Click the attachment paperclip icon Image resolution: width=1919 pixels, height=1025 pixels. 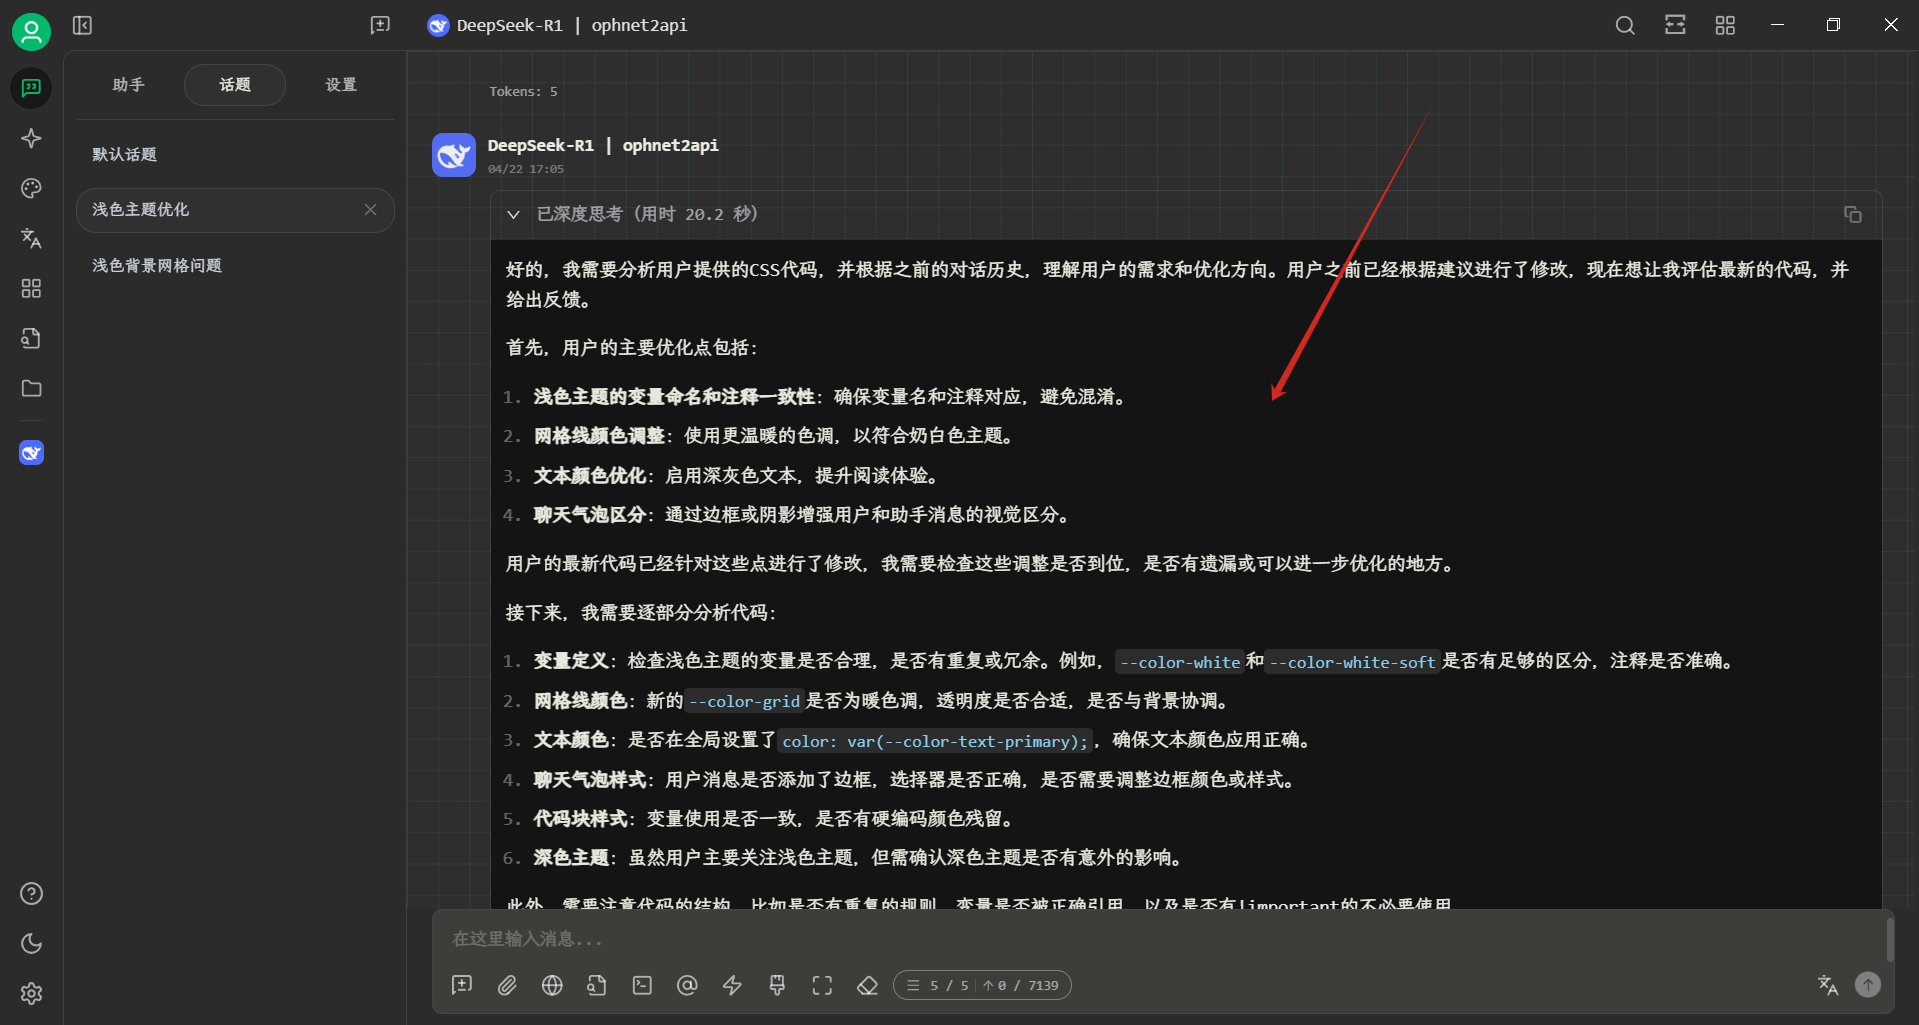pos(507,985)
